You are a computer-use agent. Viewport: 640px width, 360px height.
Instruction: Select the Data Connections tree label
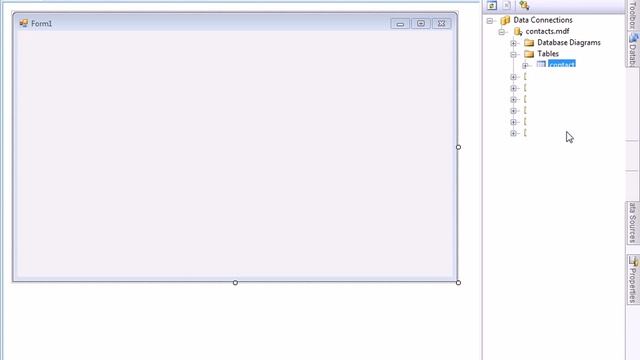pos(543,20)
